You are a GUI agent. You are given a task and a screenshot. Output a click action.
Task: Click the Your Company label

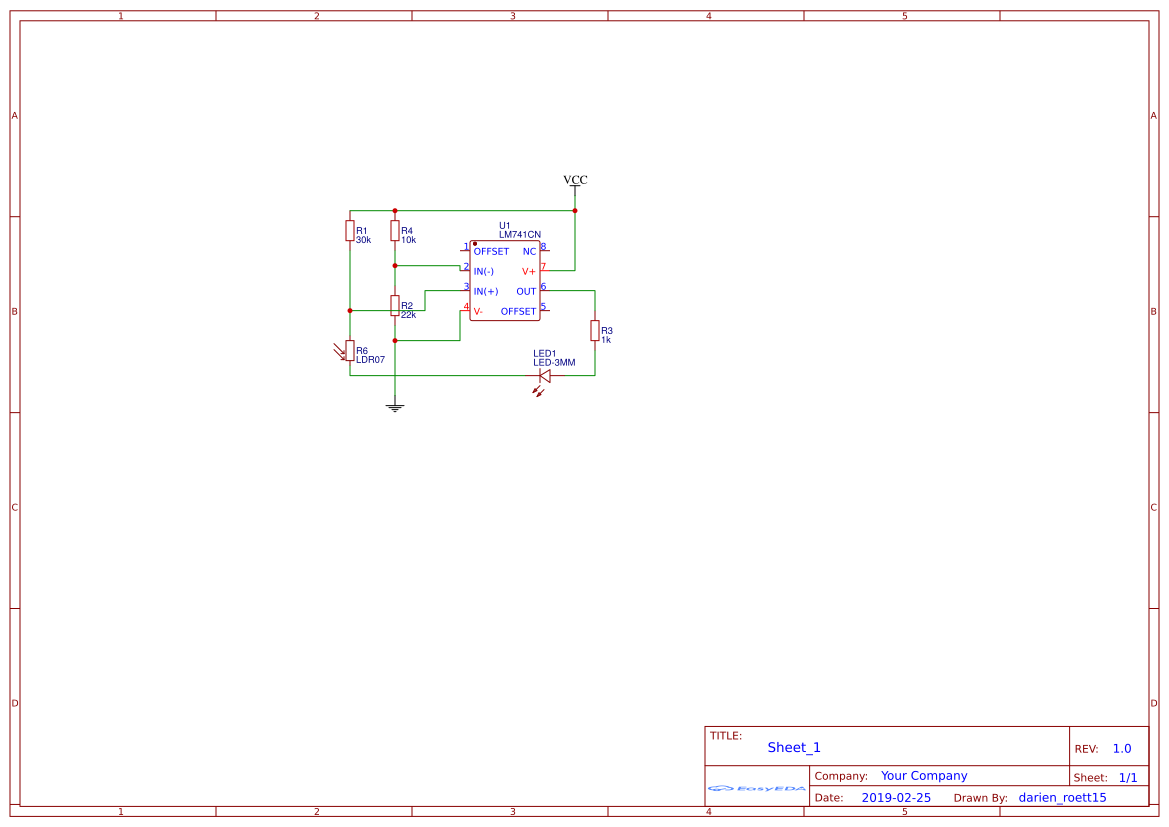click(x=923, y=775)
